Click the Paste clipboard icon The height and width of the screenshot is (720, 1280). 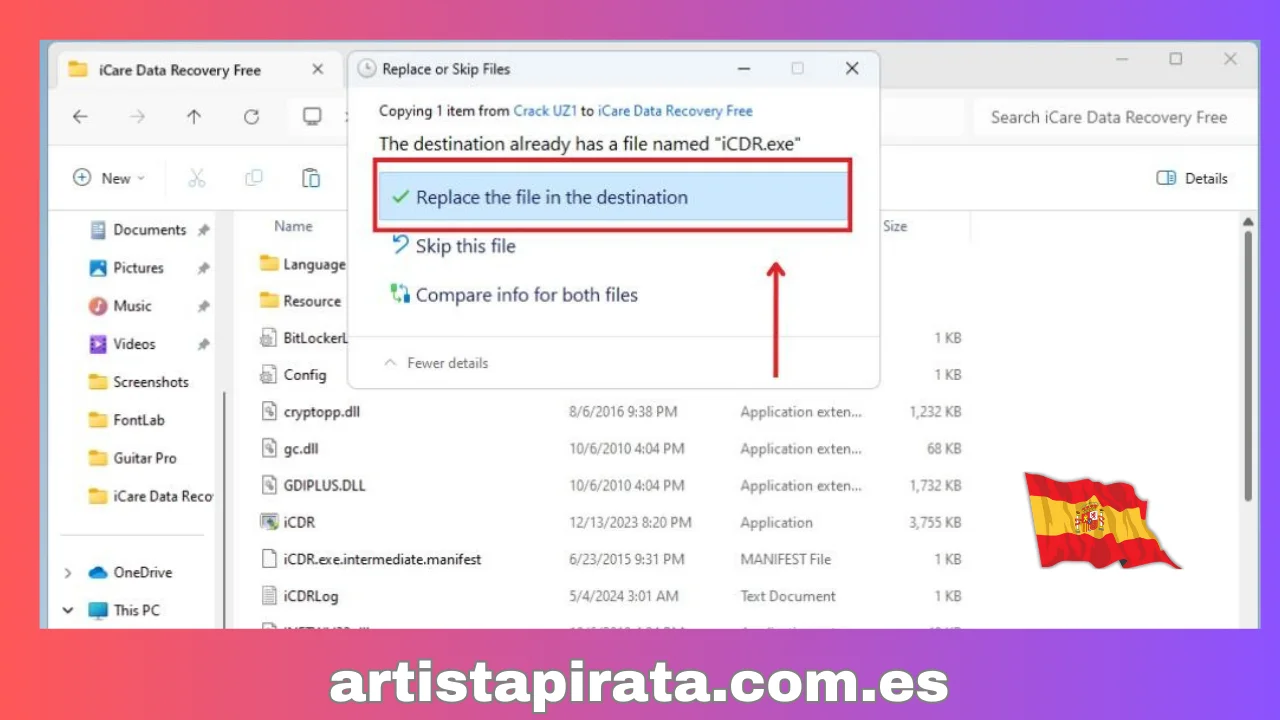[311, 178]
